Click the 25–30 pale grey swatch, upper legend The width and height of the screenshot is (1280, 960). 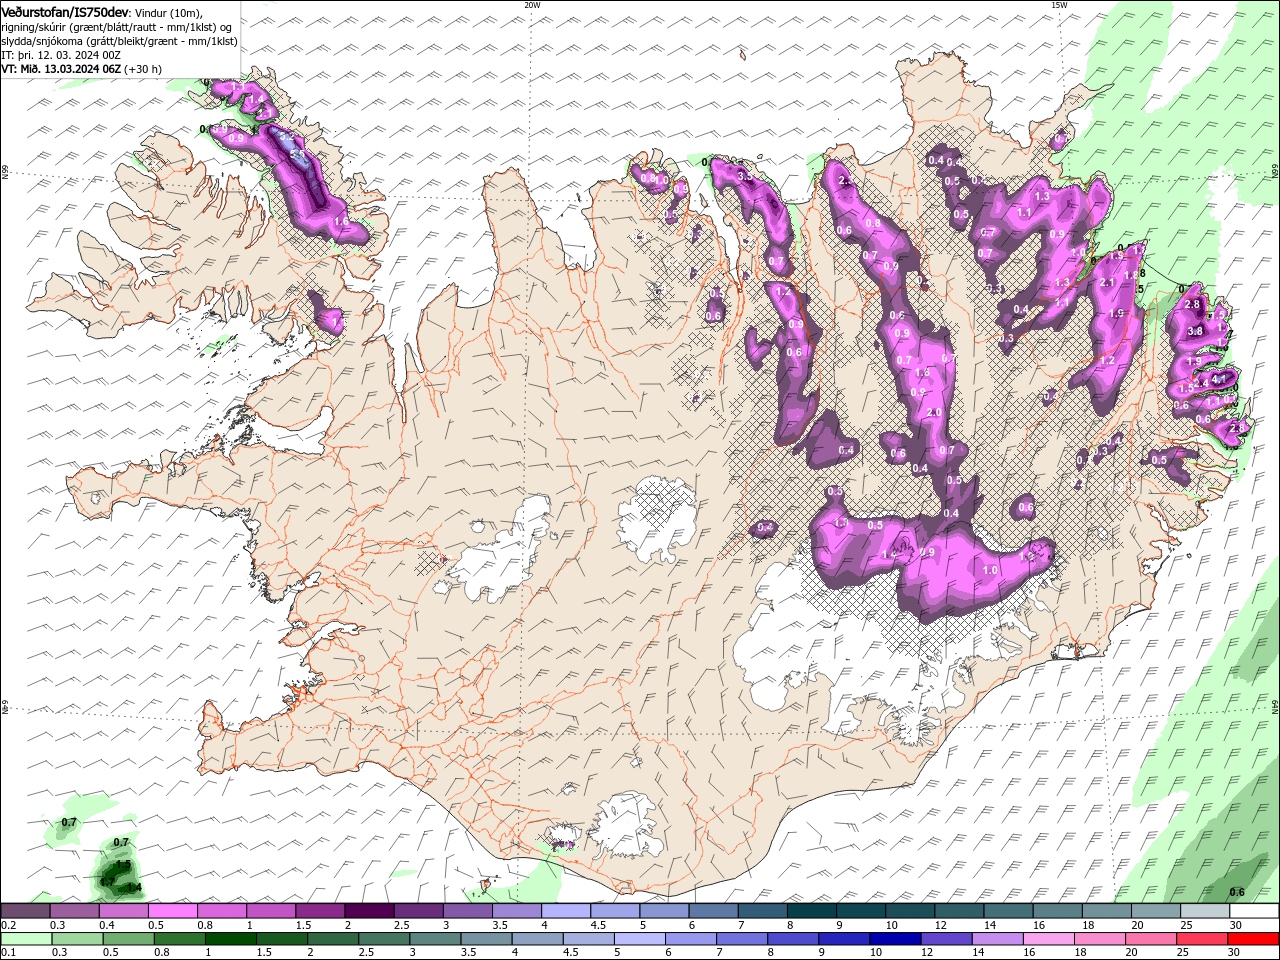[1206, 911]
